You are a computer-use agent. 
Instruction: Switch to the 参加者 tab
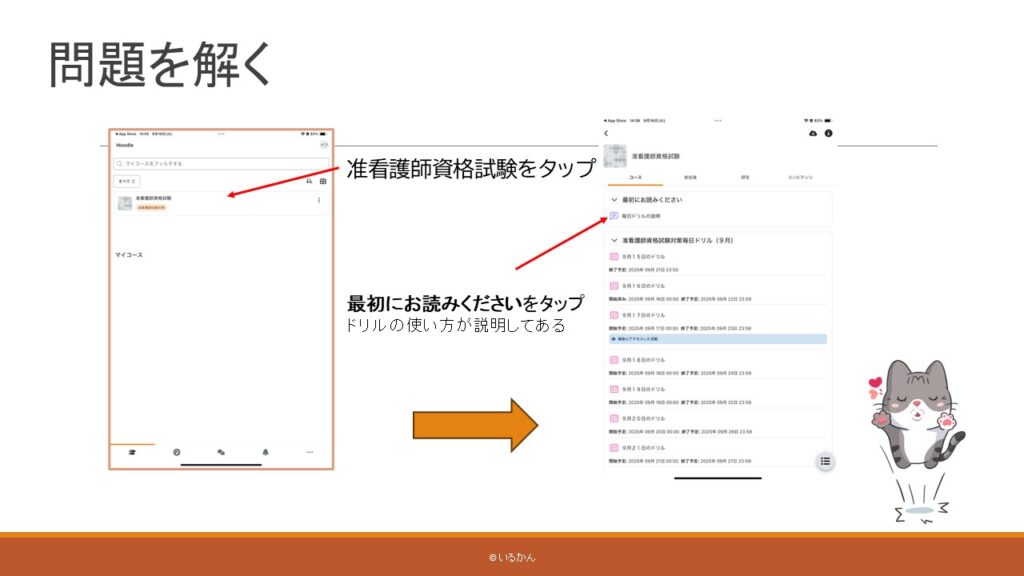[x=690, y=177]
